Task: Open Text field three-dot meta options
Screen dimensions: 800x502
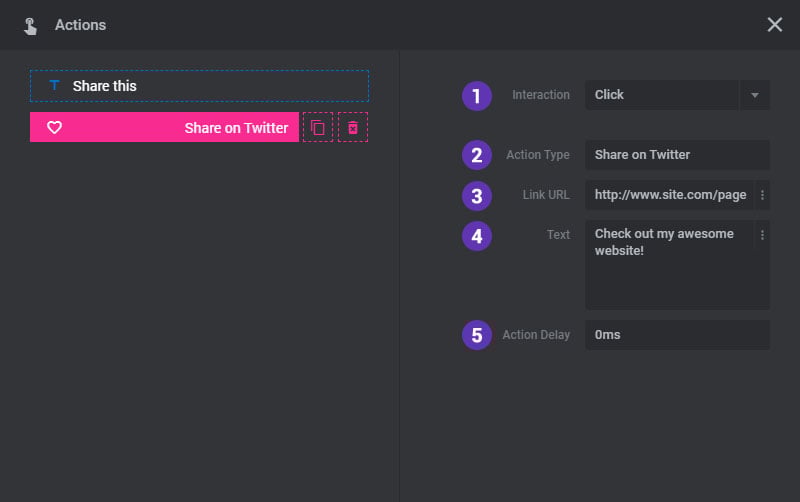Action: (x=762, y=235)
